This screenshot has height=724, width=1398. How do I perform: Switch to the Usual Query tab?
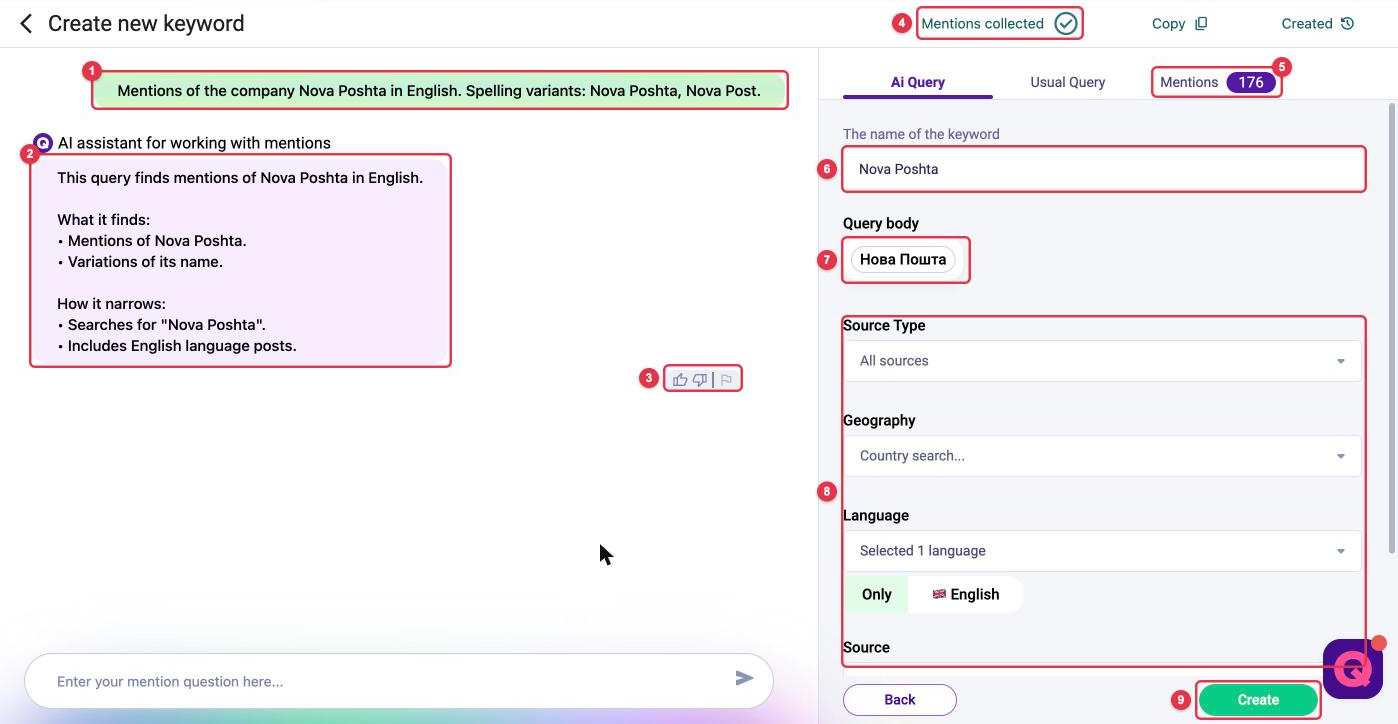1068,82
